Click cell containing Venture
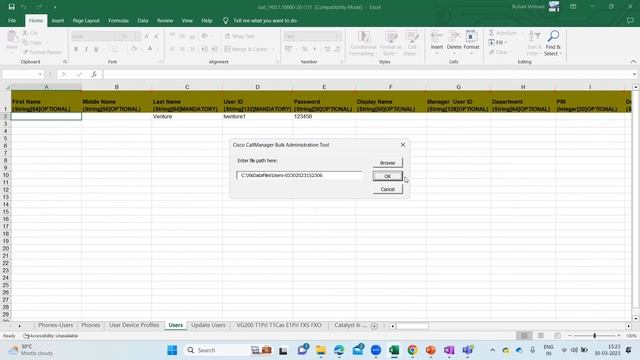This screenshot has width=640, height=360. pos(187,116)
